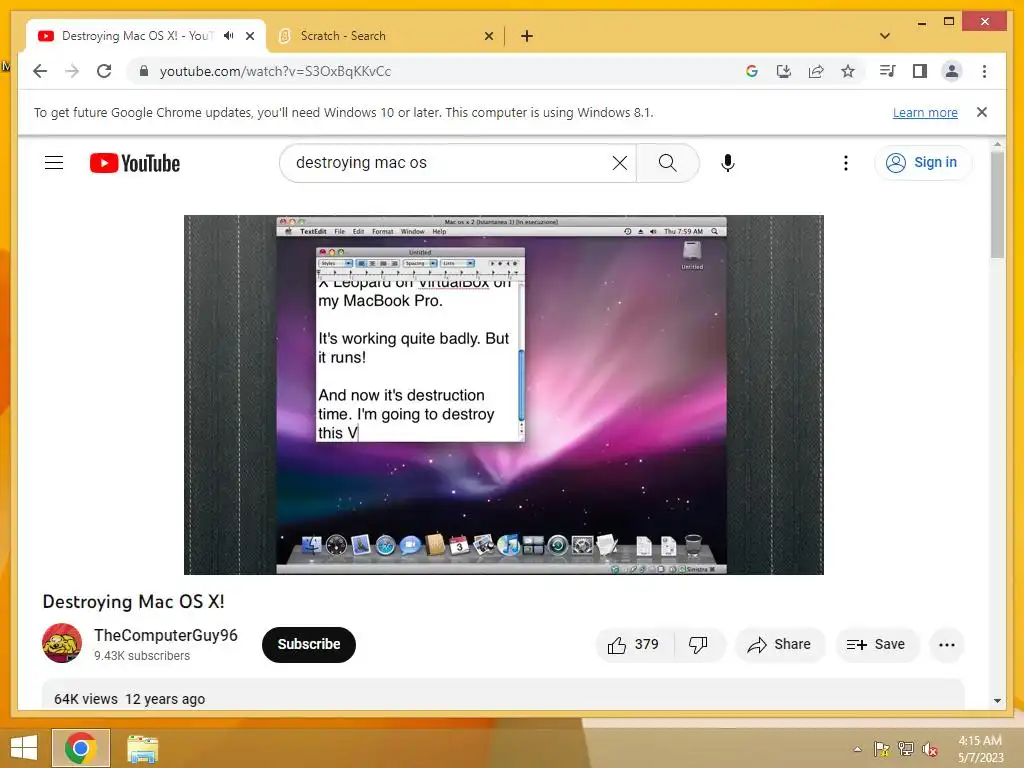The image size is (1024, 768).
Task: Open the network tray icon
Action: (906, 749)
